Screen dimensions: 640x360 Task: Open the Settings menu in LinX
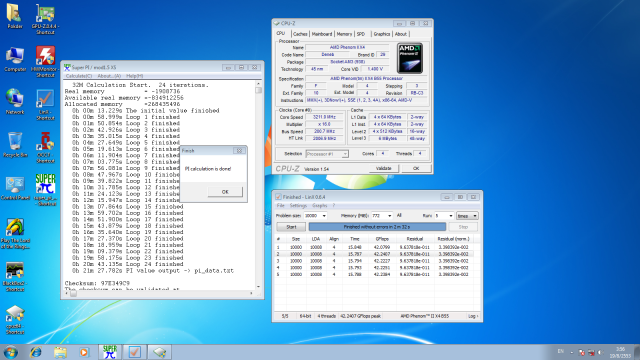[x=298, y=206]
